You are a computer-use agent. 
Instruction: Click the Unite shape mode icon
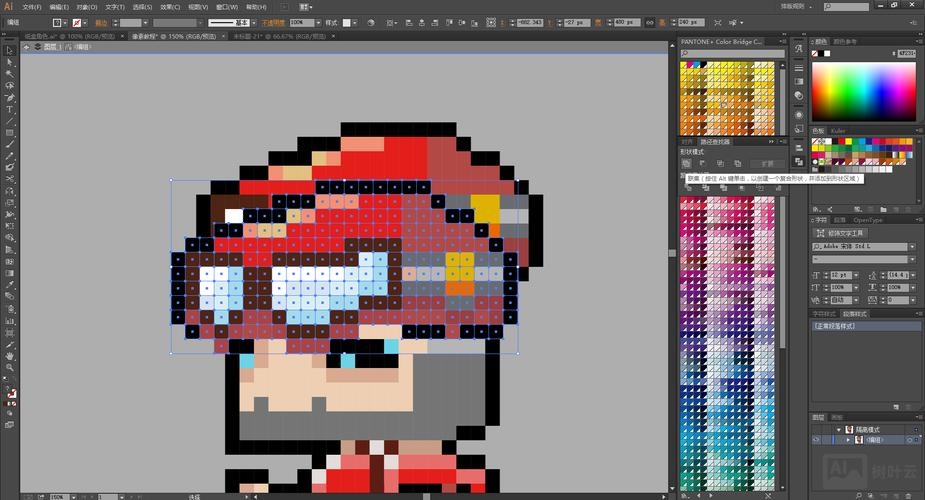click(687, 163)
